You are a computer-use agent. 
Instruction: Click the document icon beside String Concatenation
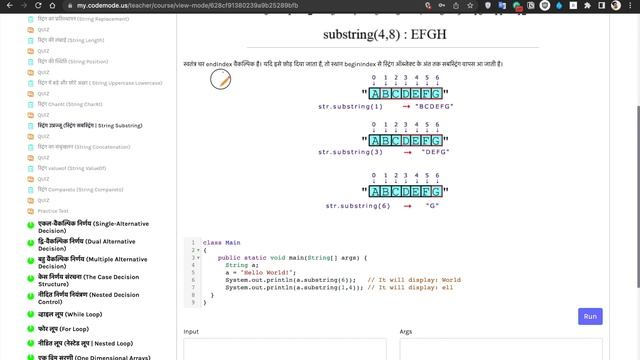(x=31, y=147)
